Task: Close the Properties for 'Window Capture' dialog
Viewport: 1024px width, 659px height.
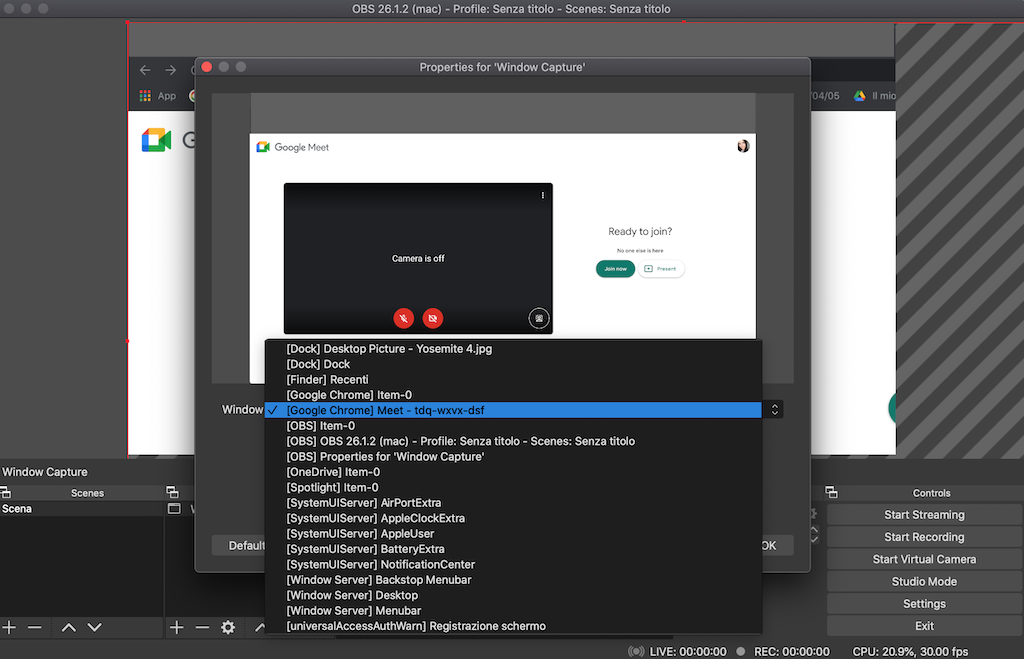Action: [x=207, y=67]
